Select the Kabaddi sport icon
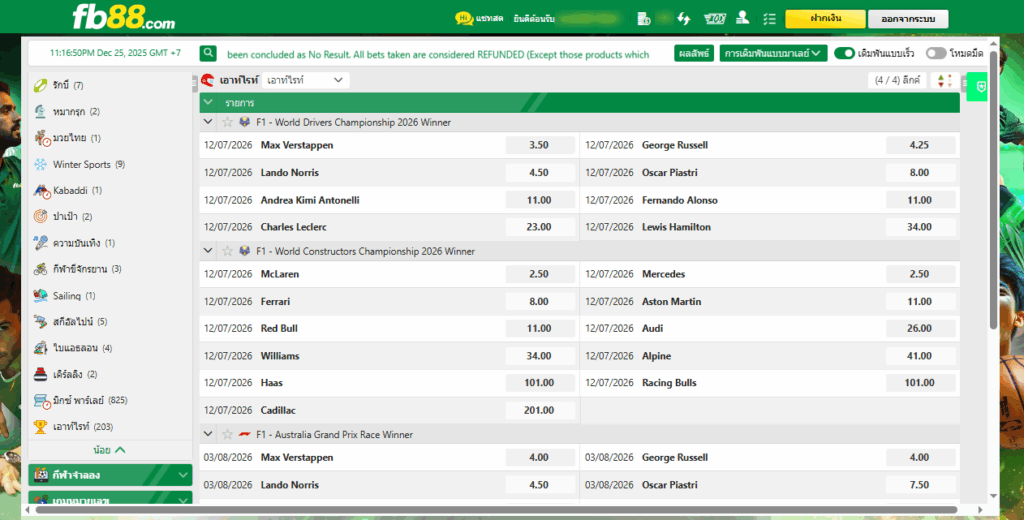 tap(42, 191)
